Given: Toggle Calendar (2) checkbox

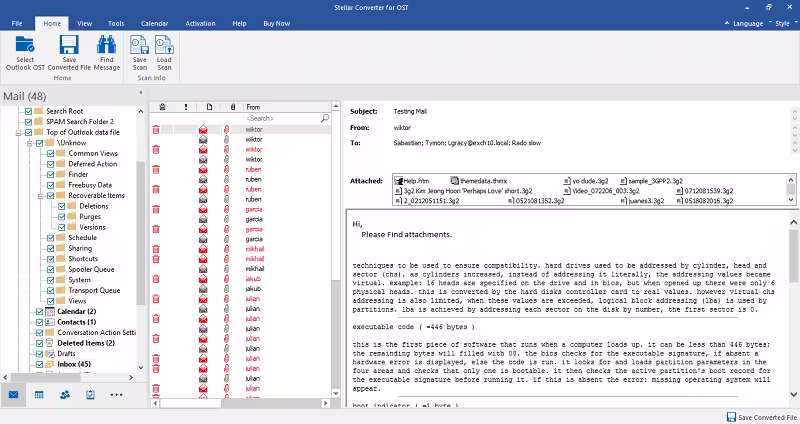Looking at the screenshot, I should point(39,312).
